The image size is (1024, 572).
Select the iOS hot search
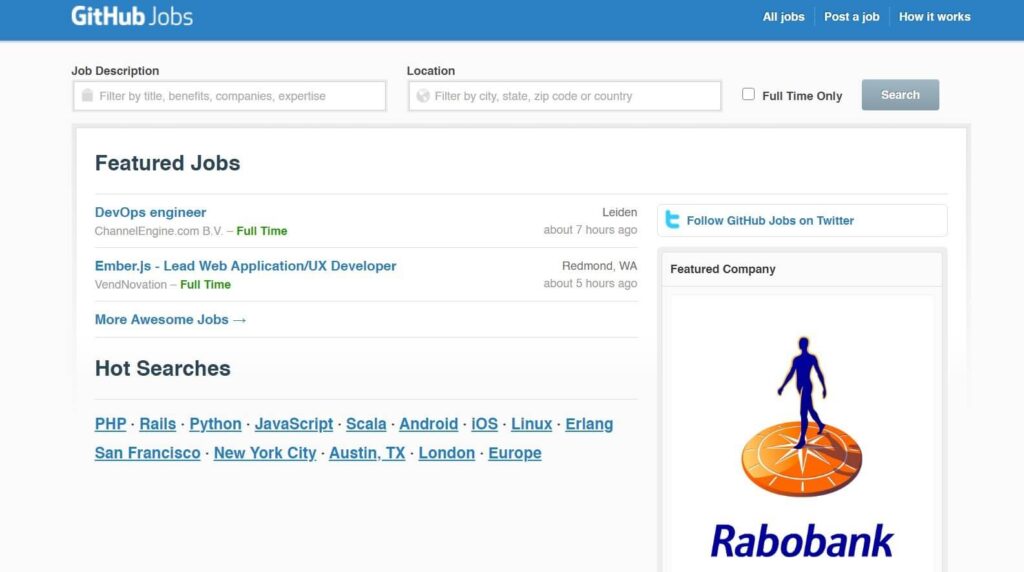point(485,424)
